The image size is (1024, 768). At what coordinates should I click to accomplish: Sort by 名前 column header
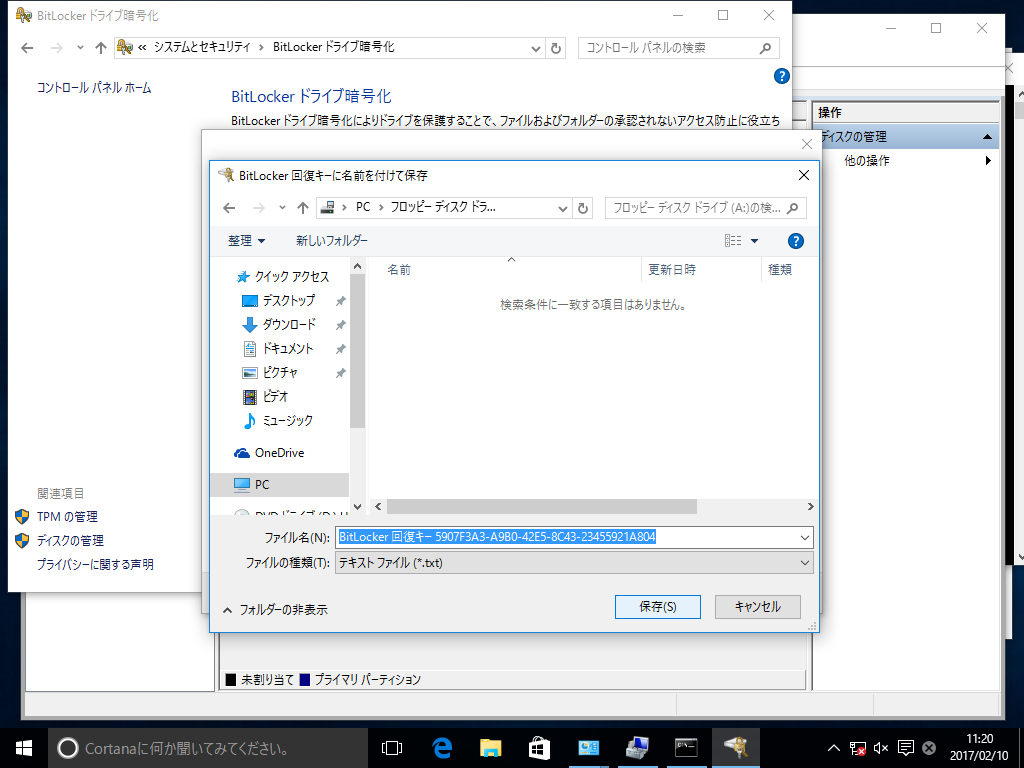tap(399, 270)
